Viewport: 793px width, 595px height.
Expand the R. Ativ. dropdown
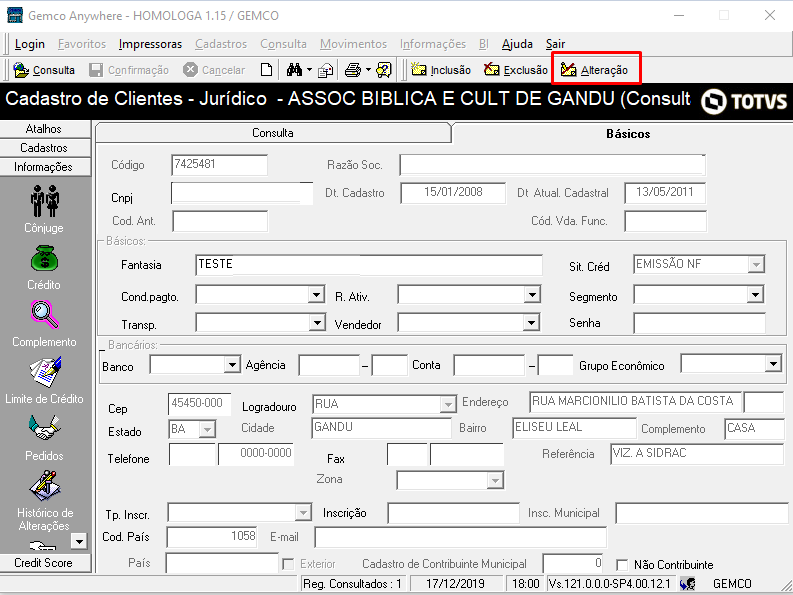(532, 294)
